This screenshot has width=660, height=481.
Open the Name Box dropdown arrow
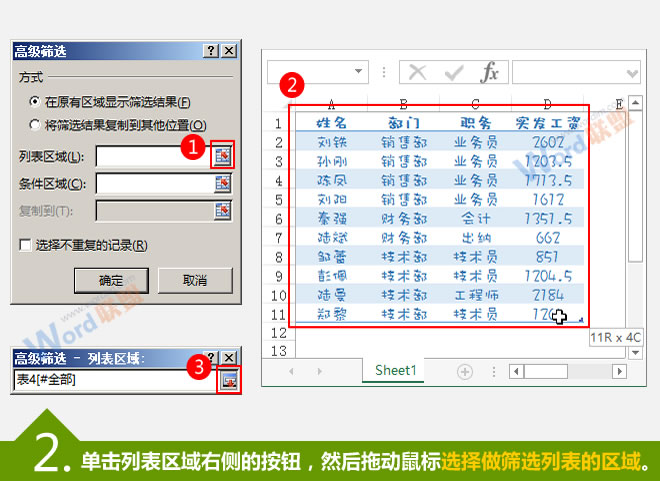[x=357, y=73]
